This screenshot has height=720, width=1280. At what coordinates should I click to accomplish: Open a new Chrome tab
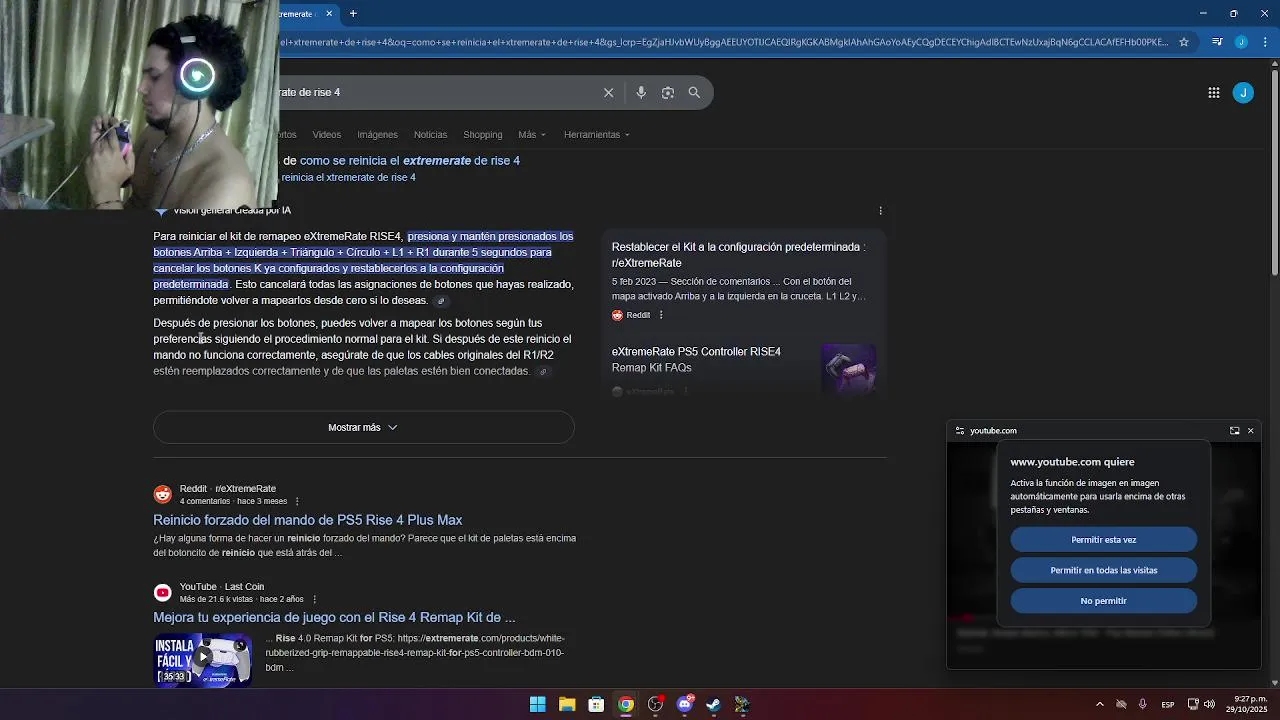click(353, 13)
